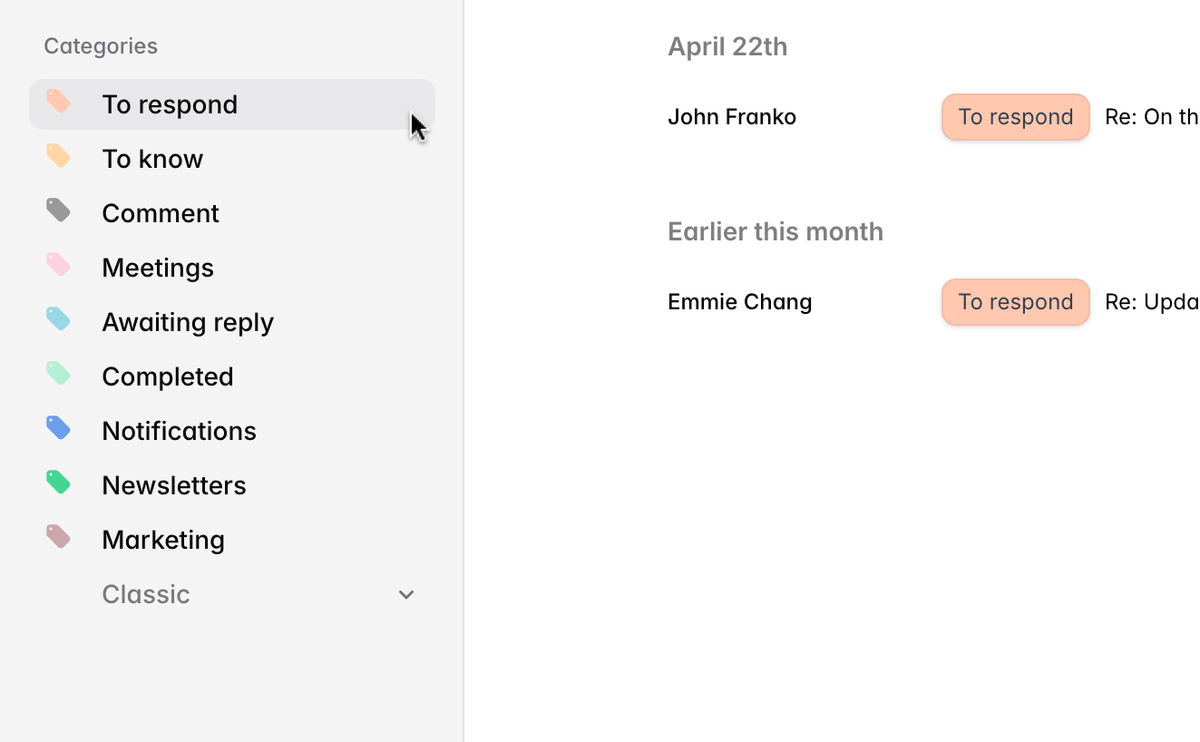
Task: Click To respond label on Emmie Chang's email
Action: tap(1015, 302)
